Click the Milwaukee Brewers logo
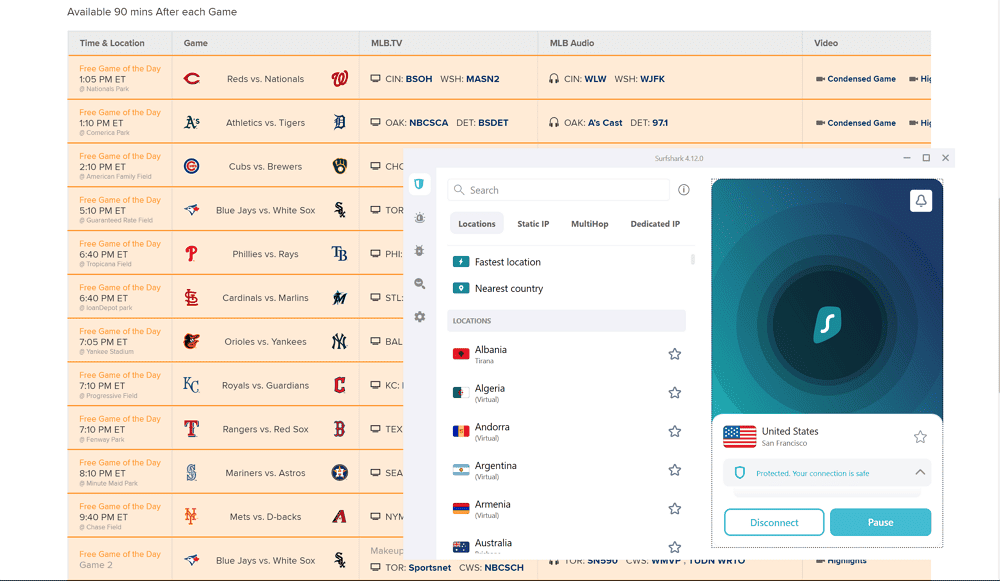1000x581 pixels. point(339,166)
